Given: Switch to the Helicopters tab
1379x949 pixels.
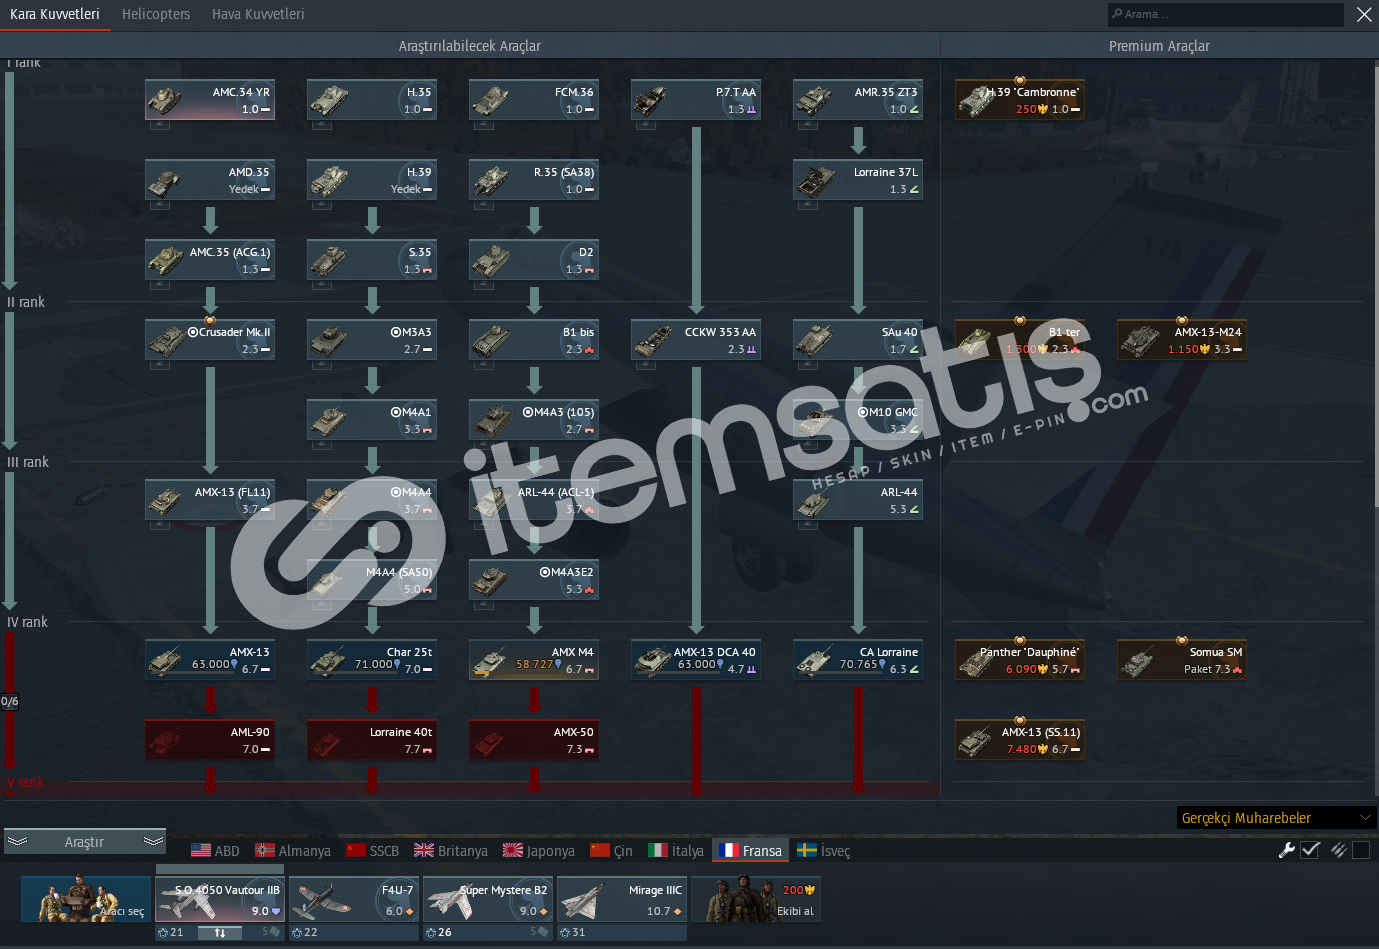Looking at the screenshot, I should pyautogui.click(x=156, y=14).
